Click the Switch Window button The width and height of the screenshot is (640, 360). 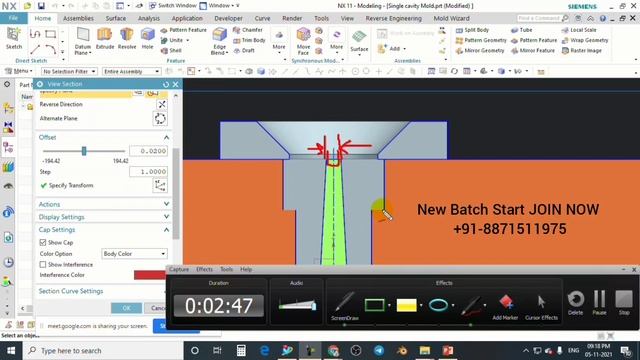[x=173, y=6]
